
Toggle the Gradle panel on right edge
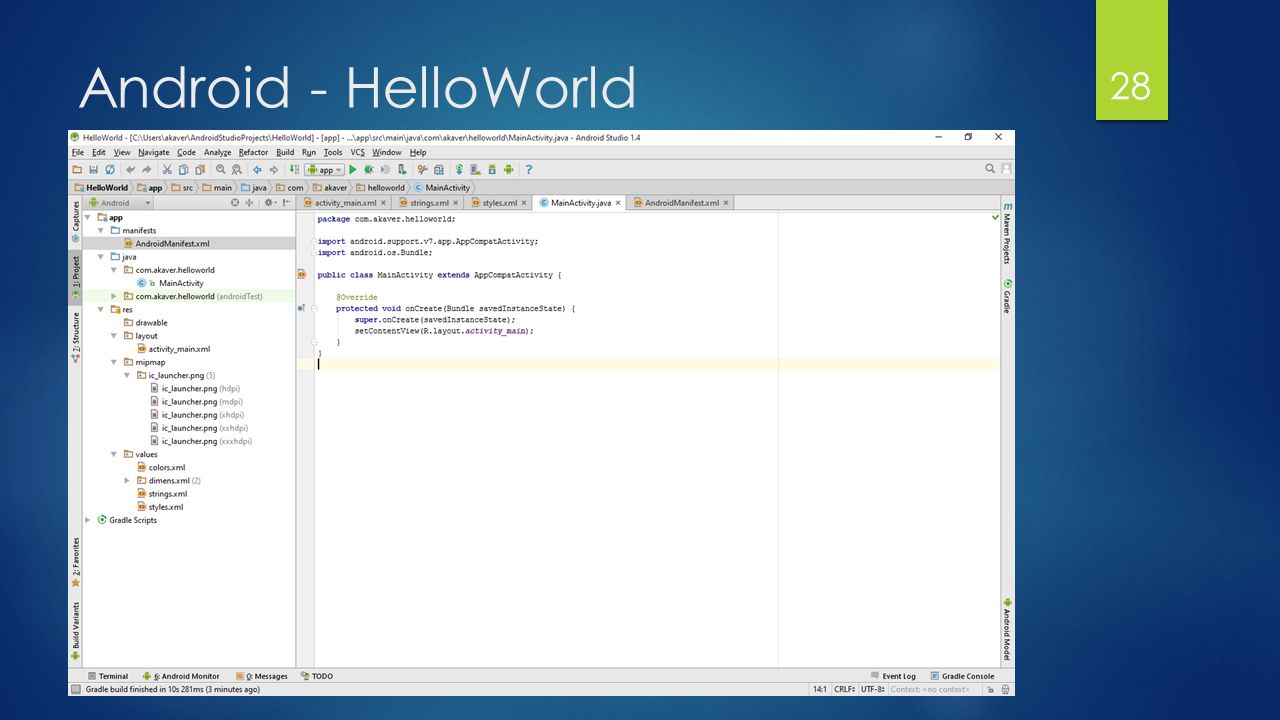[x=1007, y=296]
